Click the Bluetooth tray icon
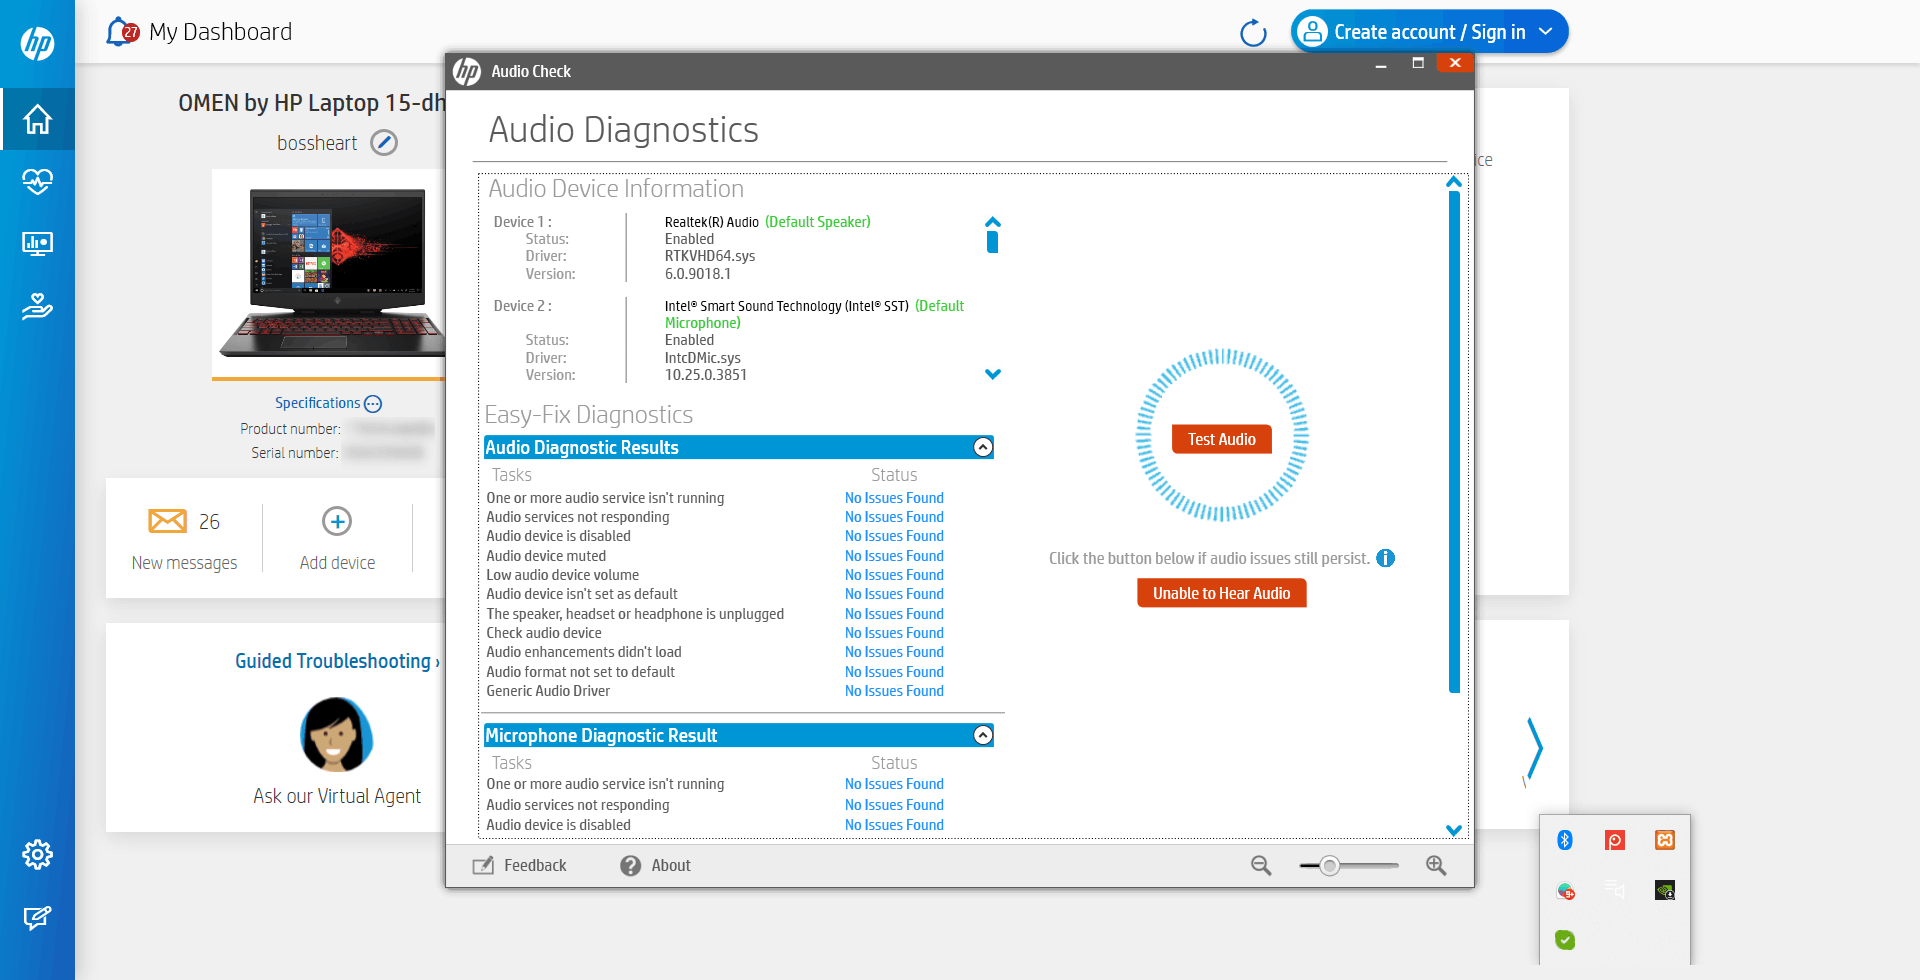 [1565, 840]
